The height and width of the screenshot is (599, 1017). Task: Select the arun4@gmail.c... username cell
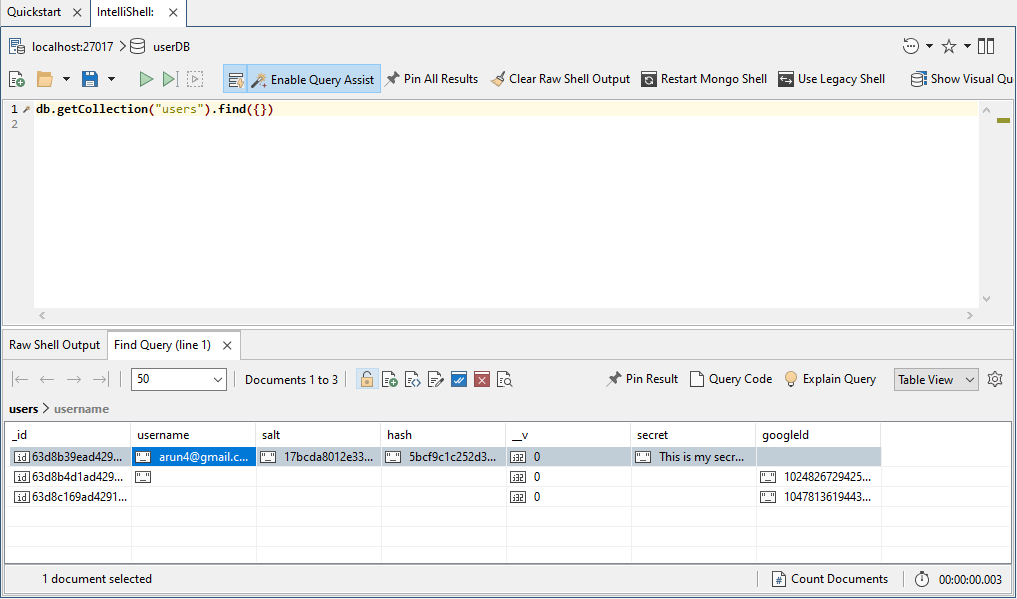click(193, 457)
